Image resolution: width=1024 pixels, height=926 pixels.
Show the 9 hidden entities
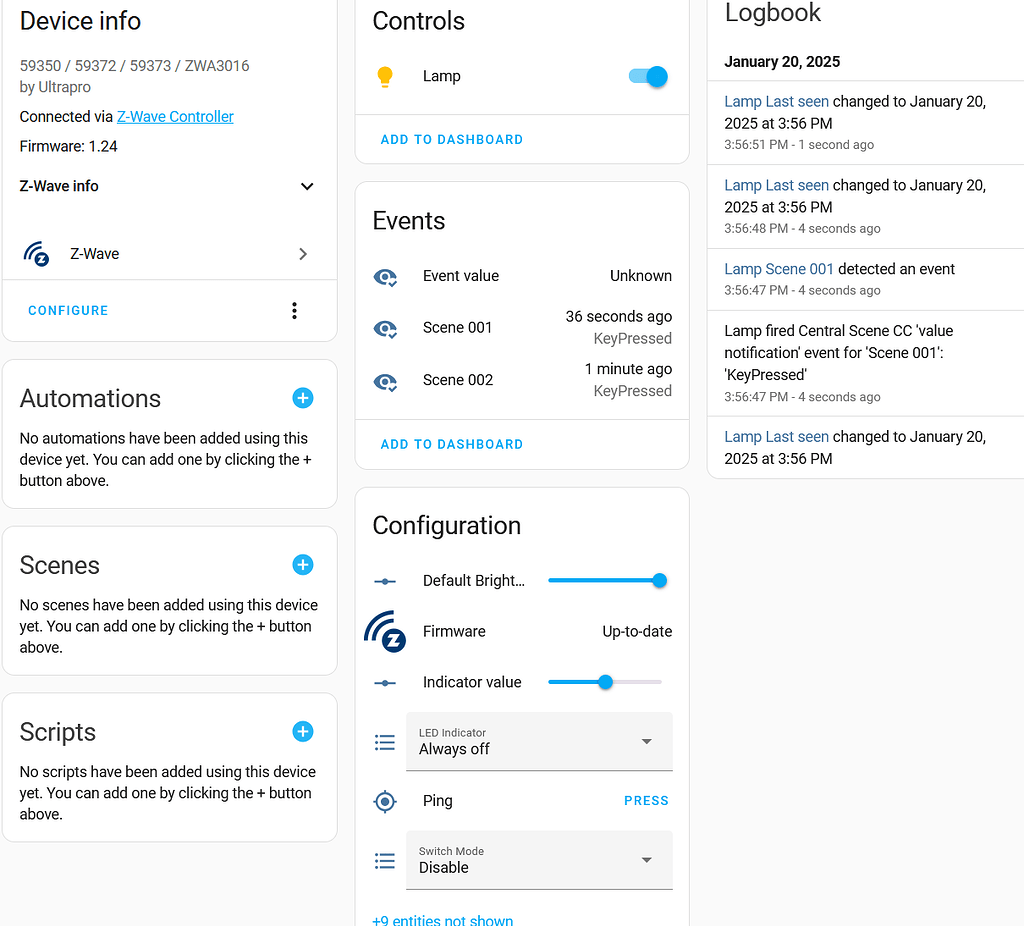(442, 919)
